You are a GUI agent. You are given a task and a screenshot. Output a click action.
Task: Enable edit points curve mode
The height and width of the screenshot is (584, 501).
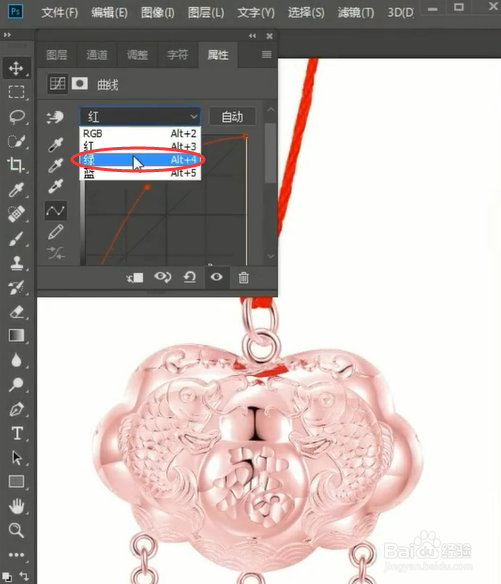56,211
